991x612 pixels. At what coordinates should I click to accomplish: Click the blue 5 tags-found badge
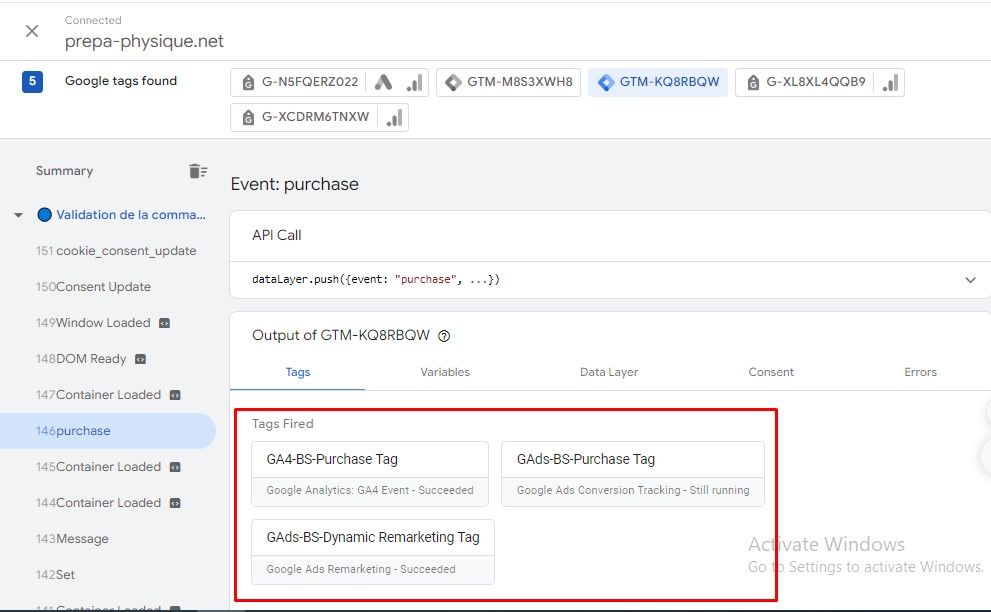click(x=32, y=82)
